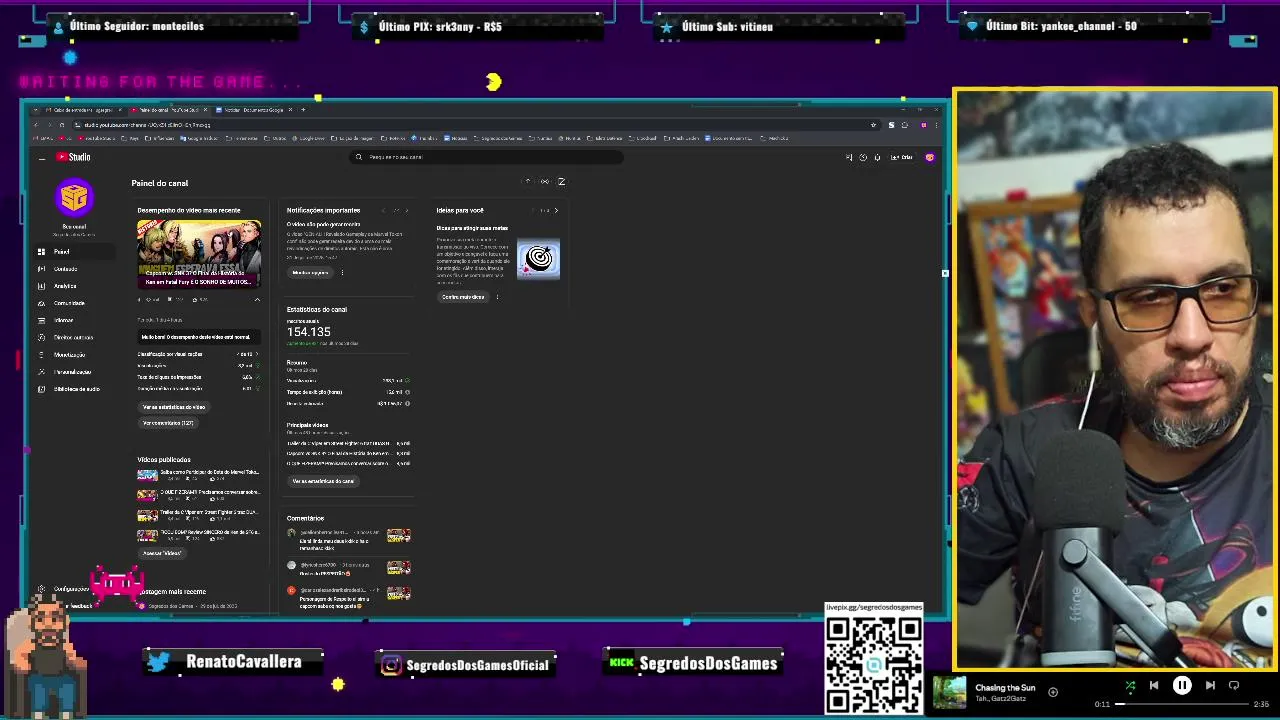This screenshot has width=1280, height=720.
Task: Click Ver as estatísticas do vídeo
Action: pos(174,407)
